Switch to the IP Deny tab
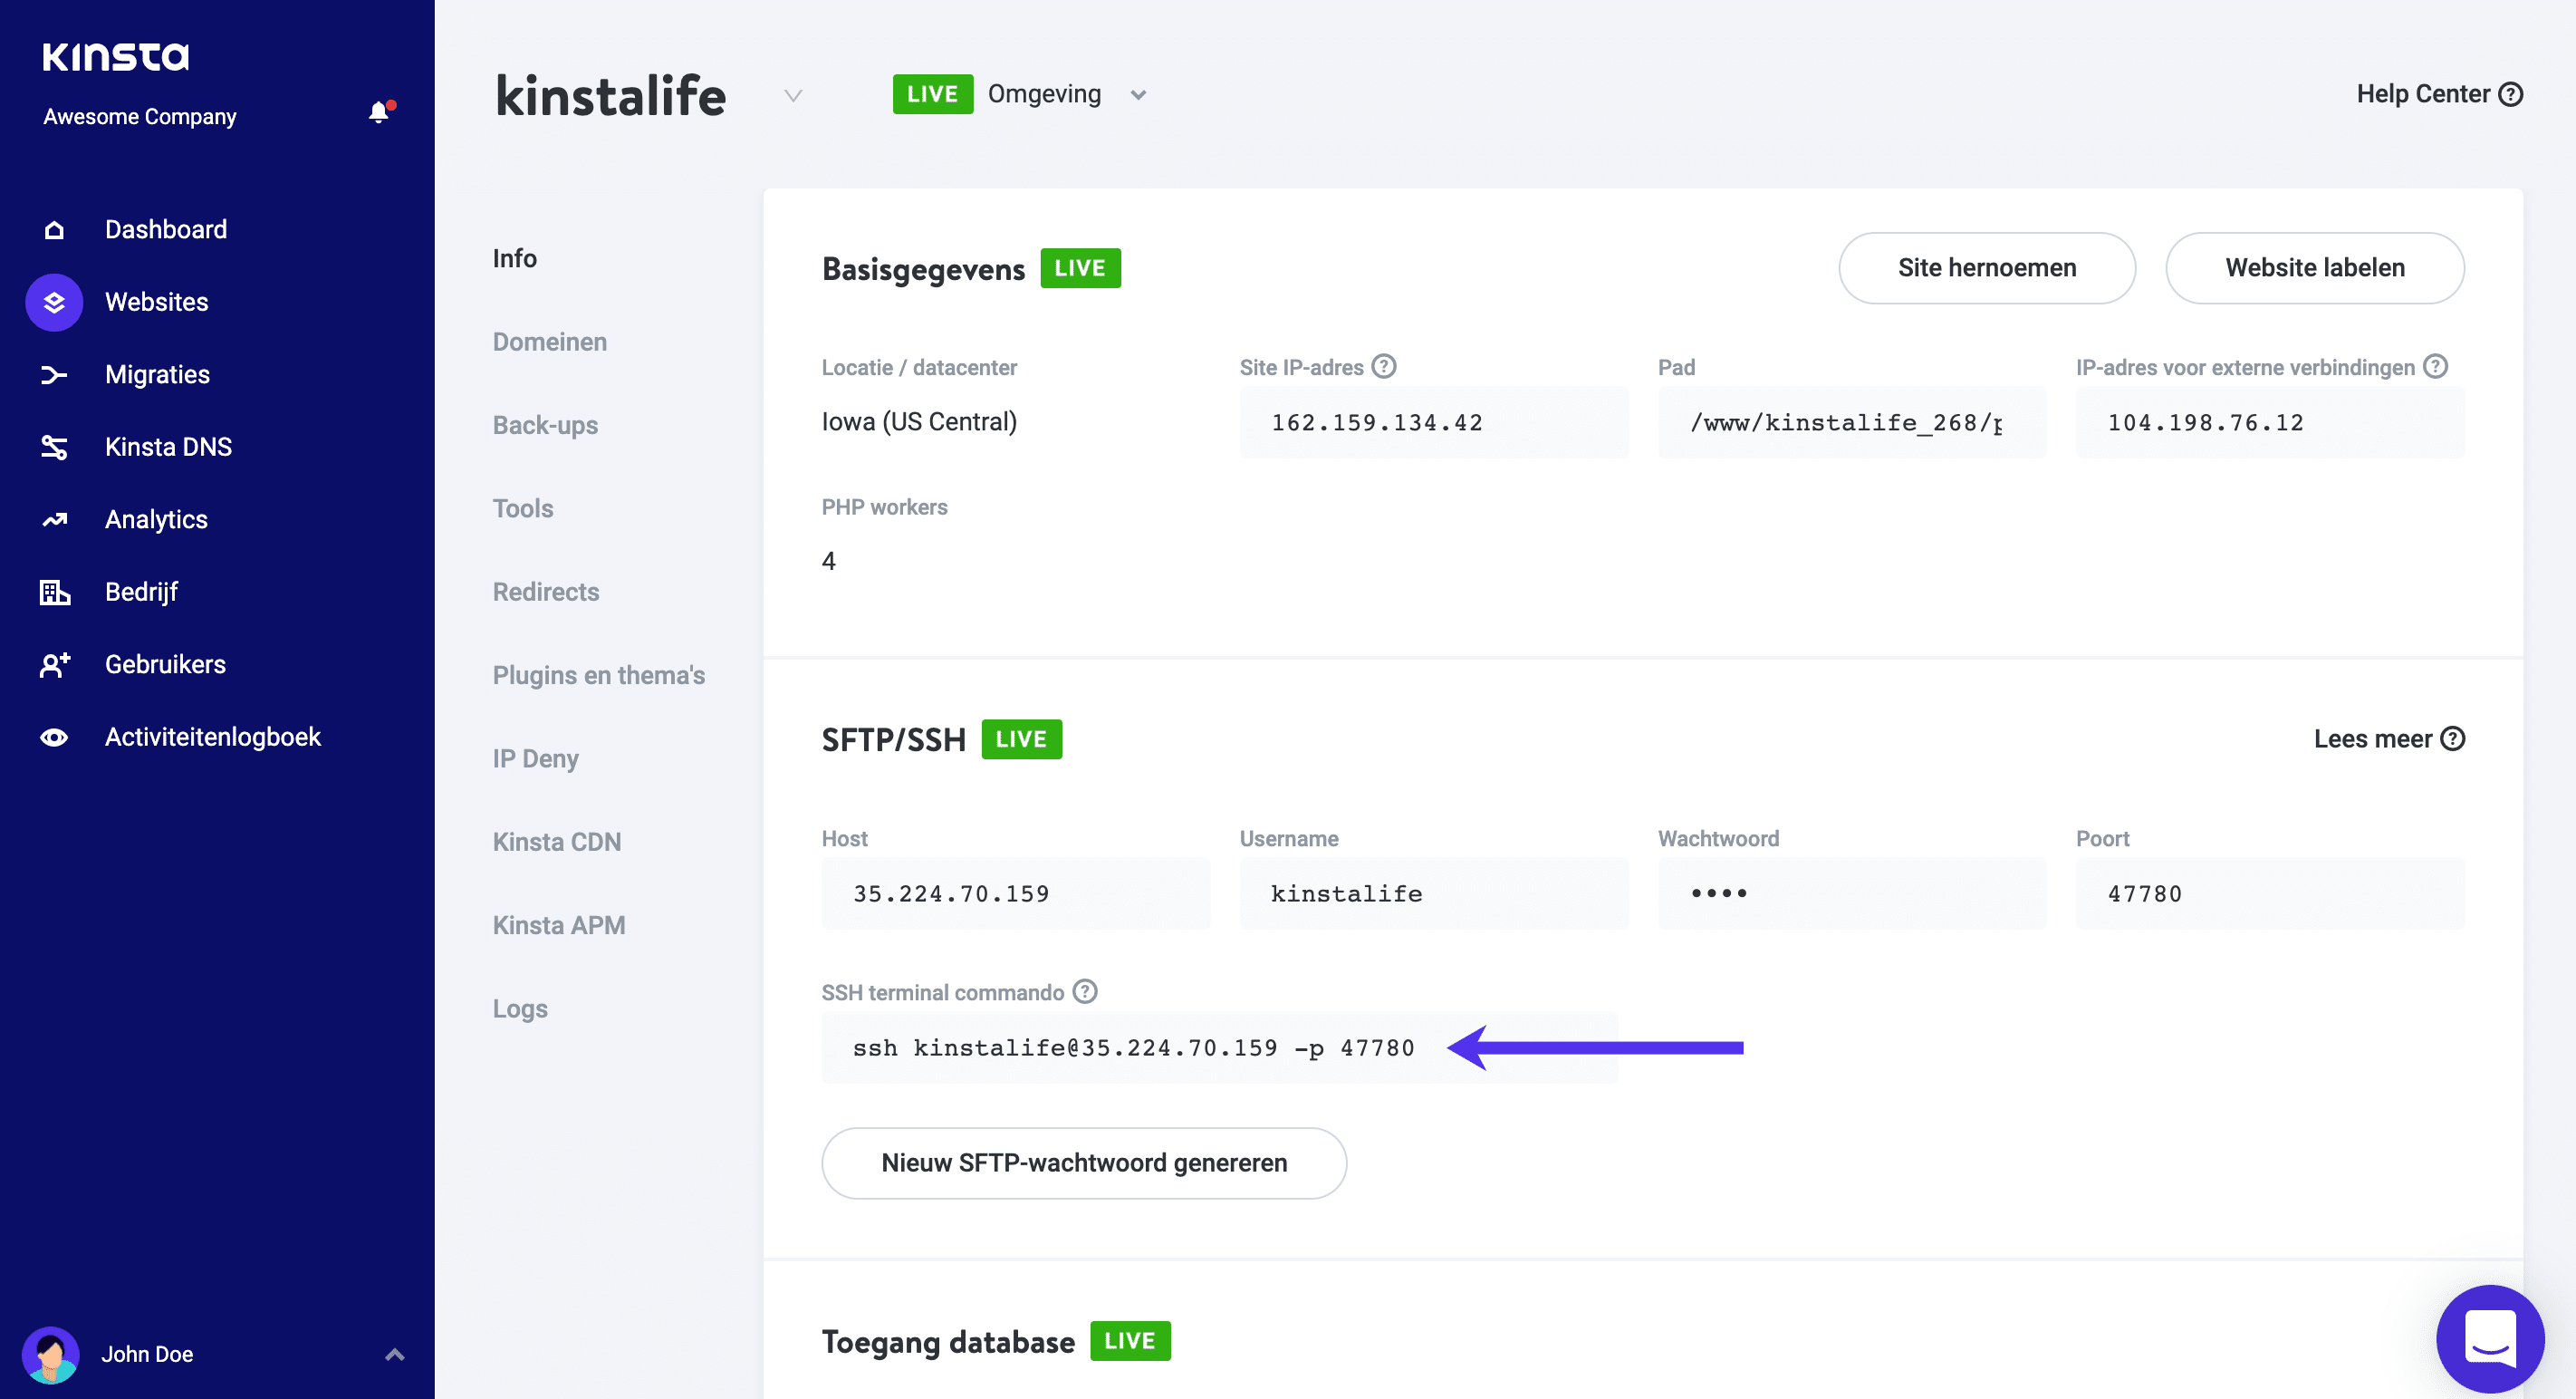This screenshot has width=2576, height=1399. pos(536,759)
